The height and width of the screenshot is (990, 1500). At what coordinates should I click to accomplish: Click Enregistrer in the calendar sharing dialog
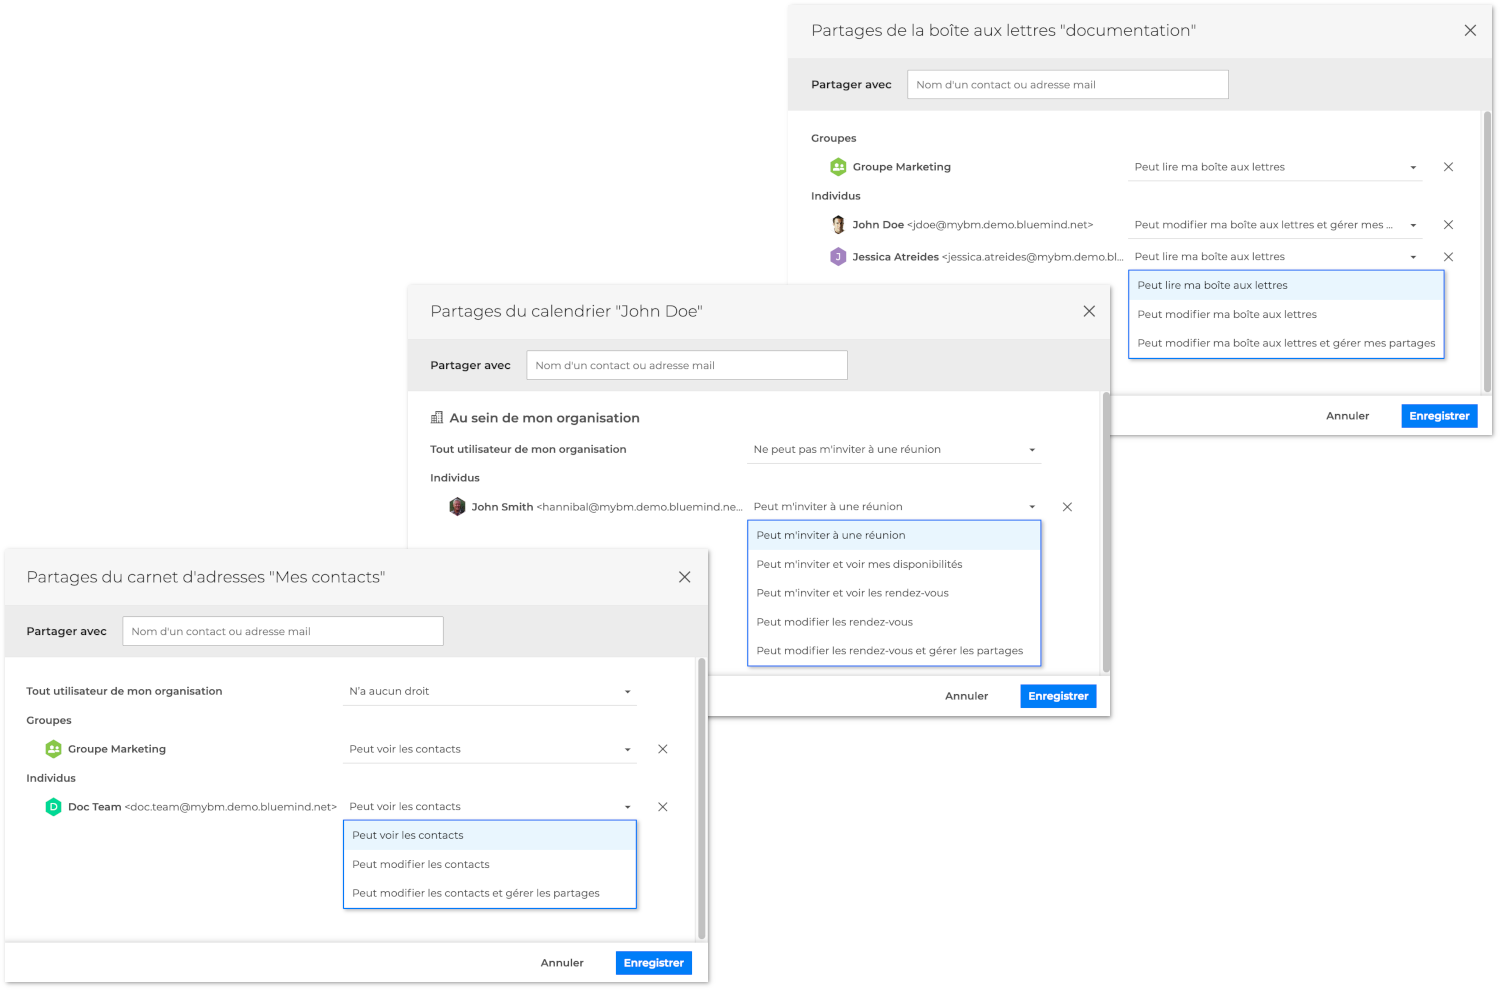[1058, 696]
